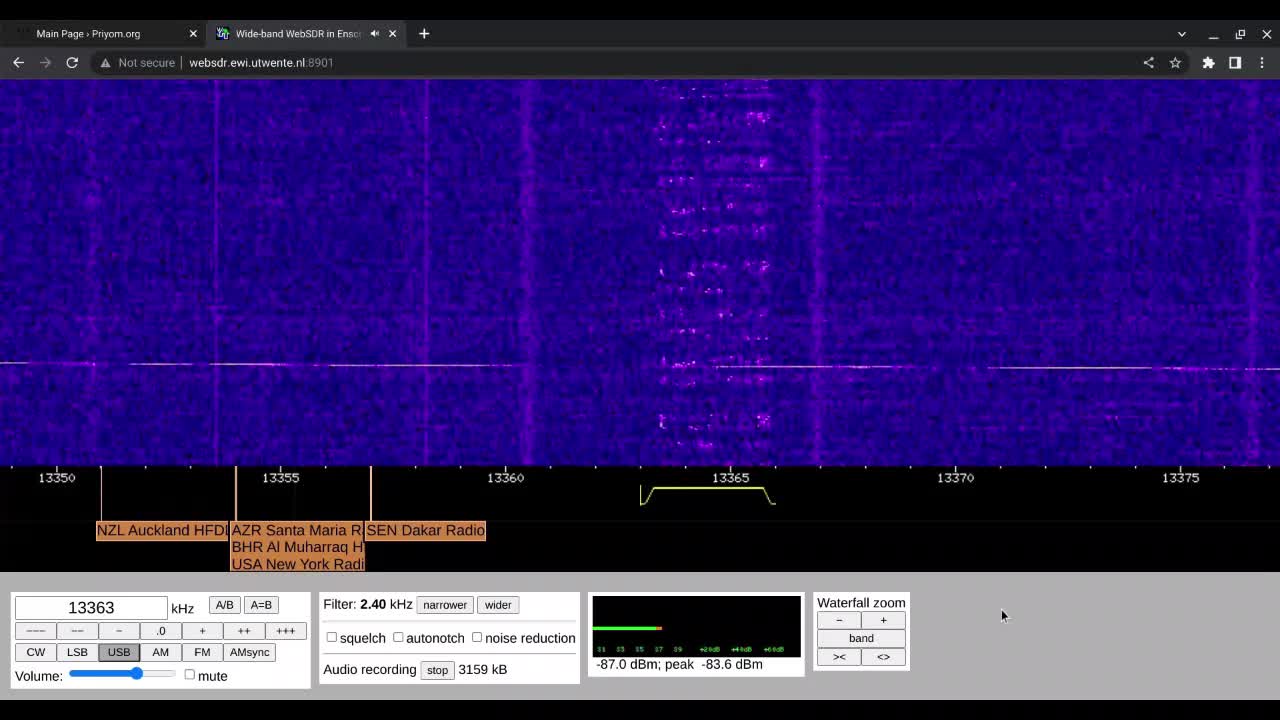
Task: Open the browser side panel
Action: (x=1235, y=62)
